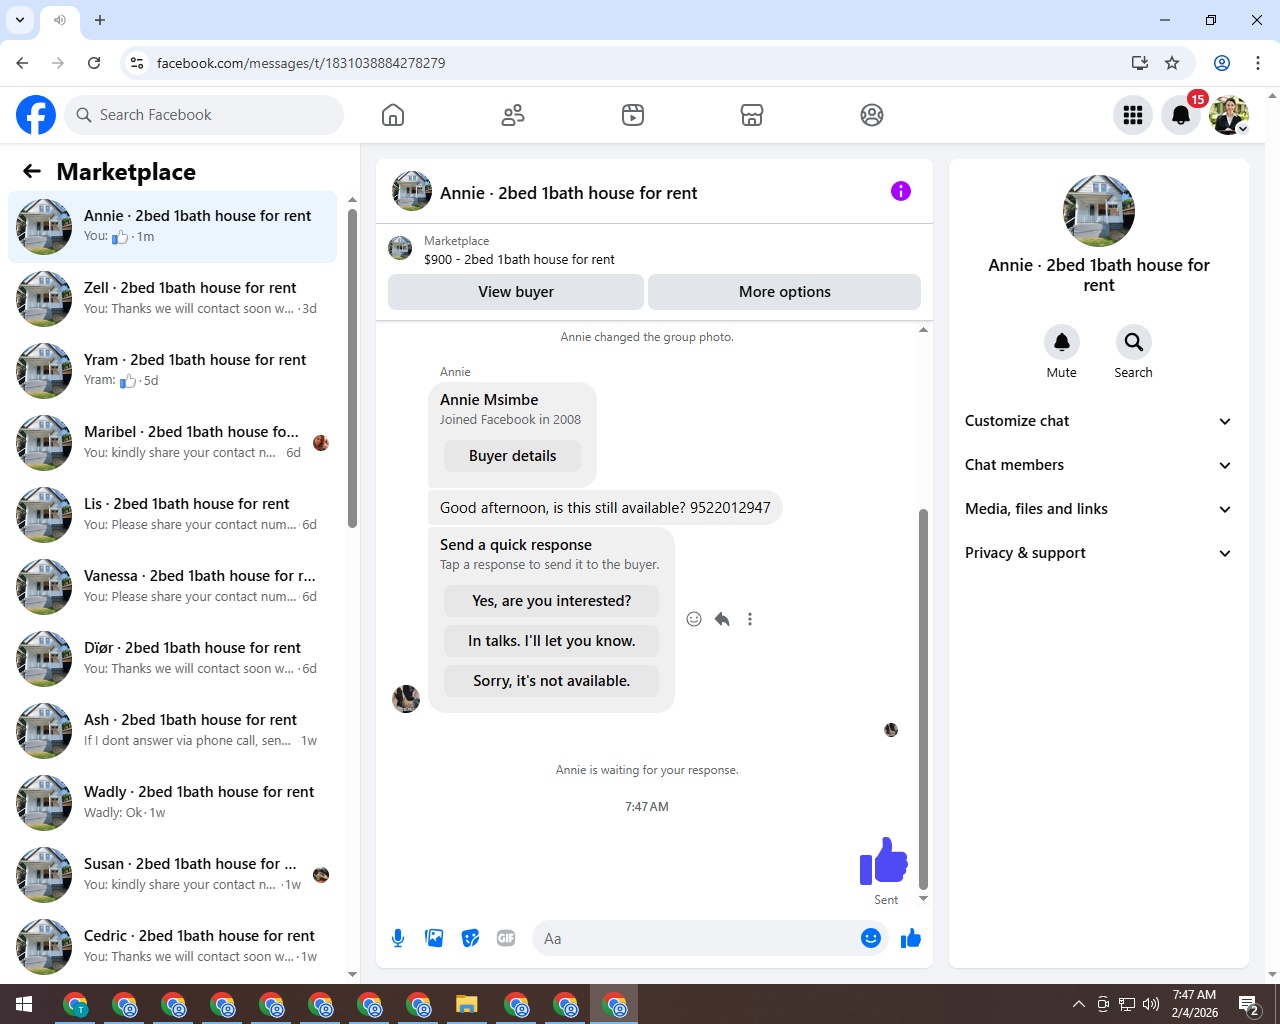The height and width of the screenshot is (1024, 1280).
Task: Open the Home feed icon
Action: point(393,115)
